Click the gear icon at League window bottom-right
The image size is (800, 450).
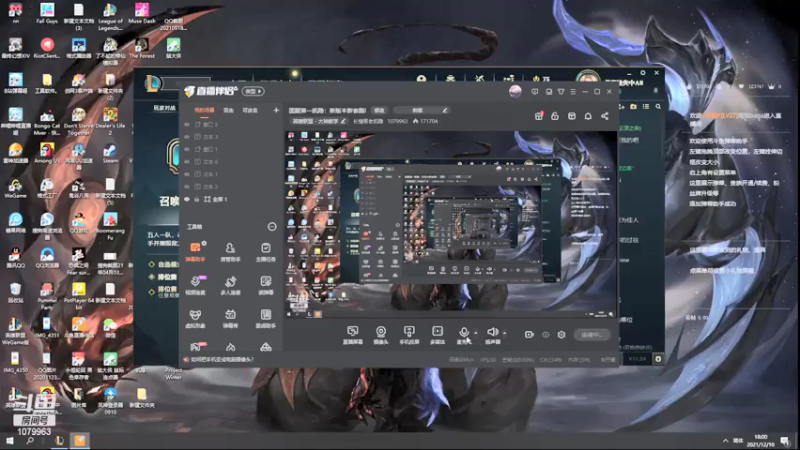658,359
